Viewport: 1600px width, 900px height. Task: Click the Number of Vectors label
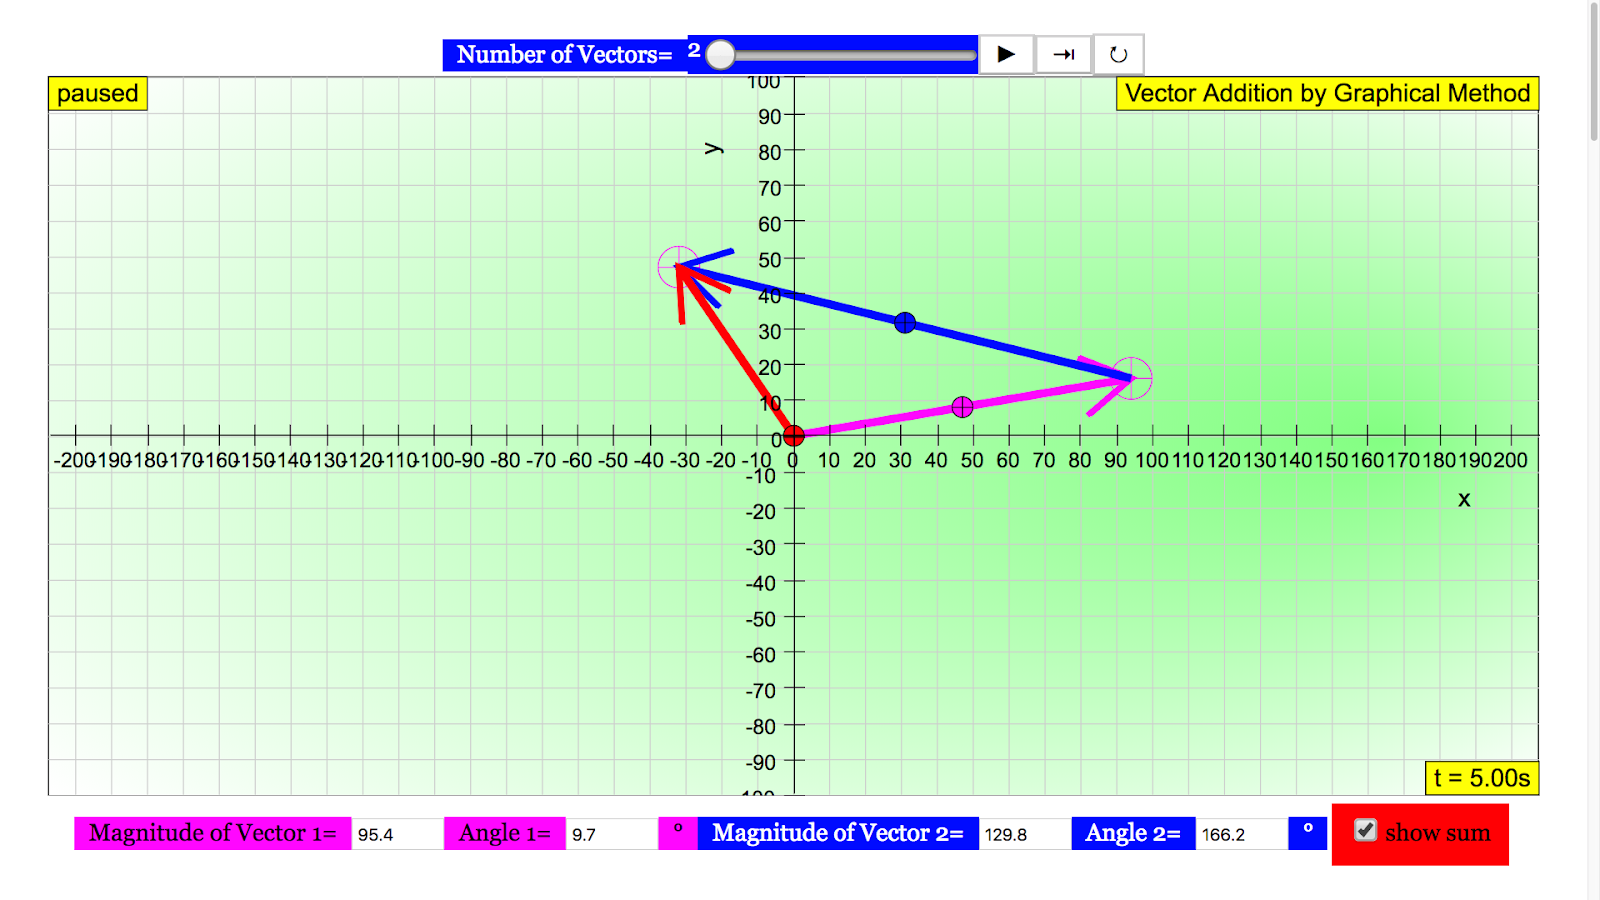[565, 55]
